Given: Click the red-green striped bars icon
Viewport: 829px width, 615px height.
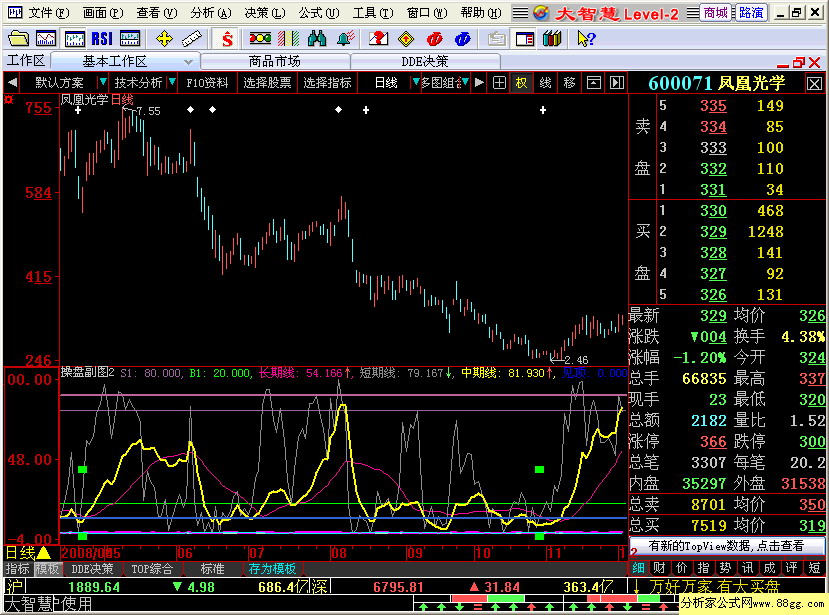Looking at the screenshot, I should point(289,39).
